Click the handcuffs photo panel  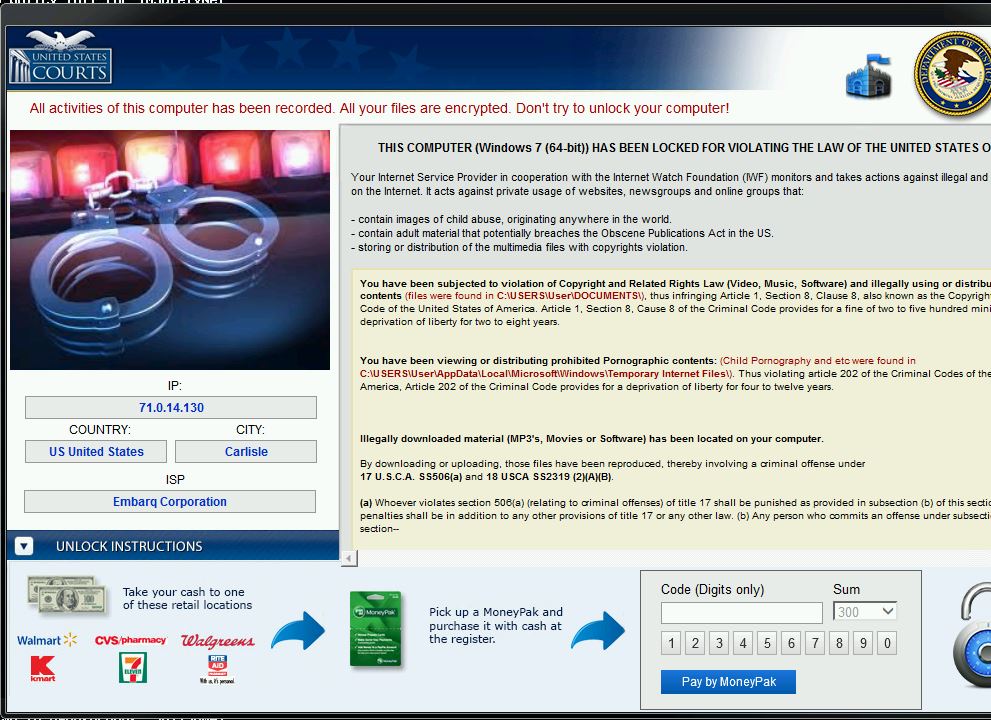[x=169, y=249]
